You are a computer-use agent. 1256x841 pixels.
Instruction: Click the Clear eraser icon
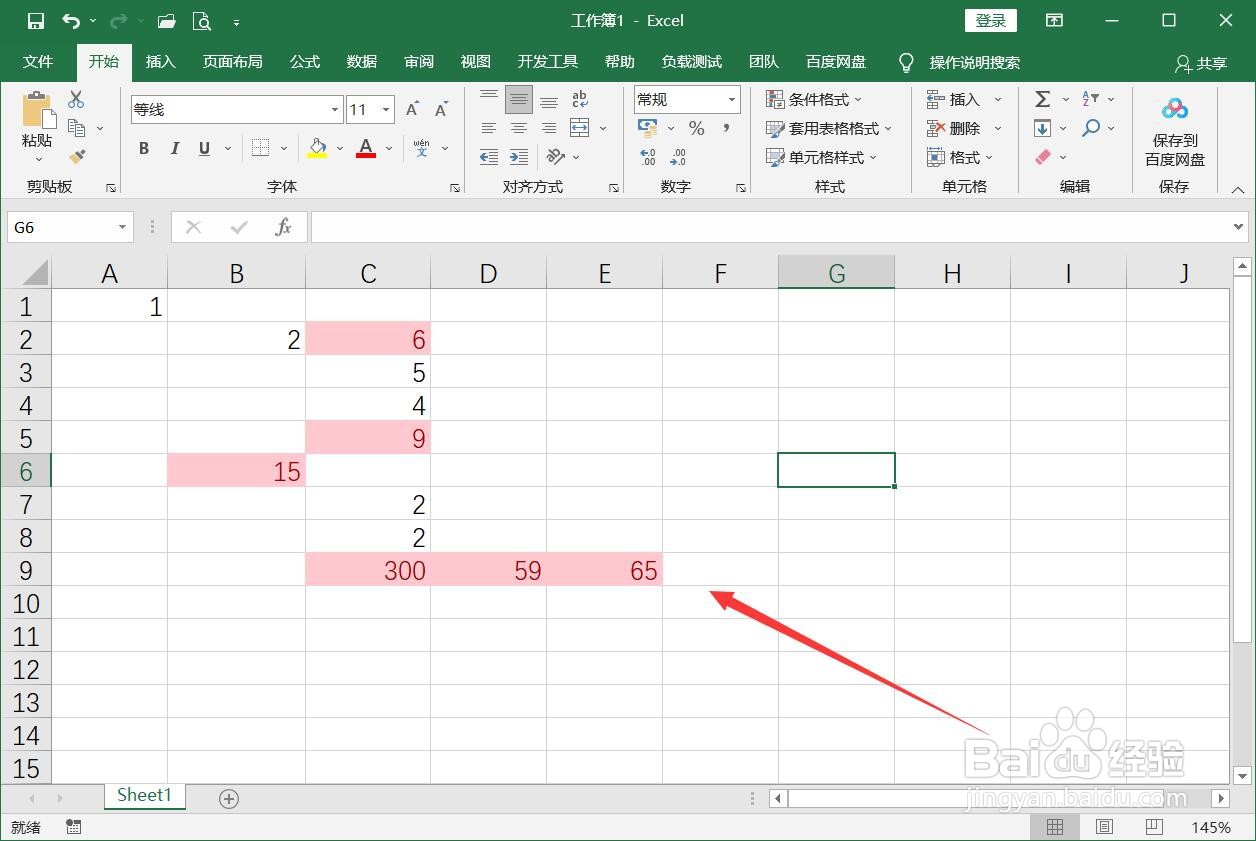click(x=1043, y=157)
